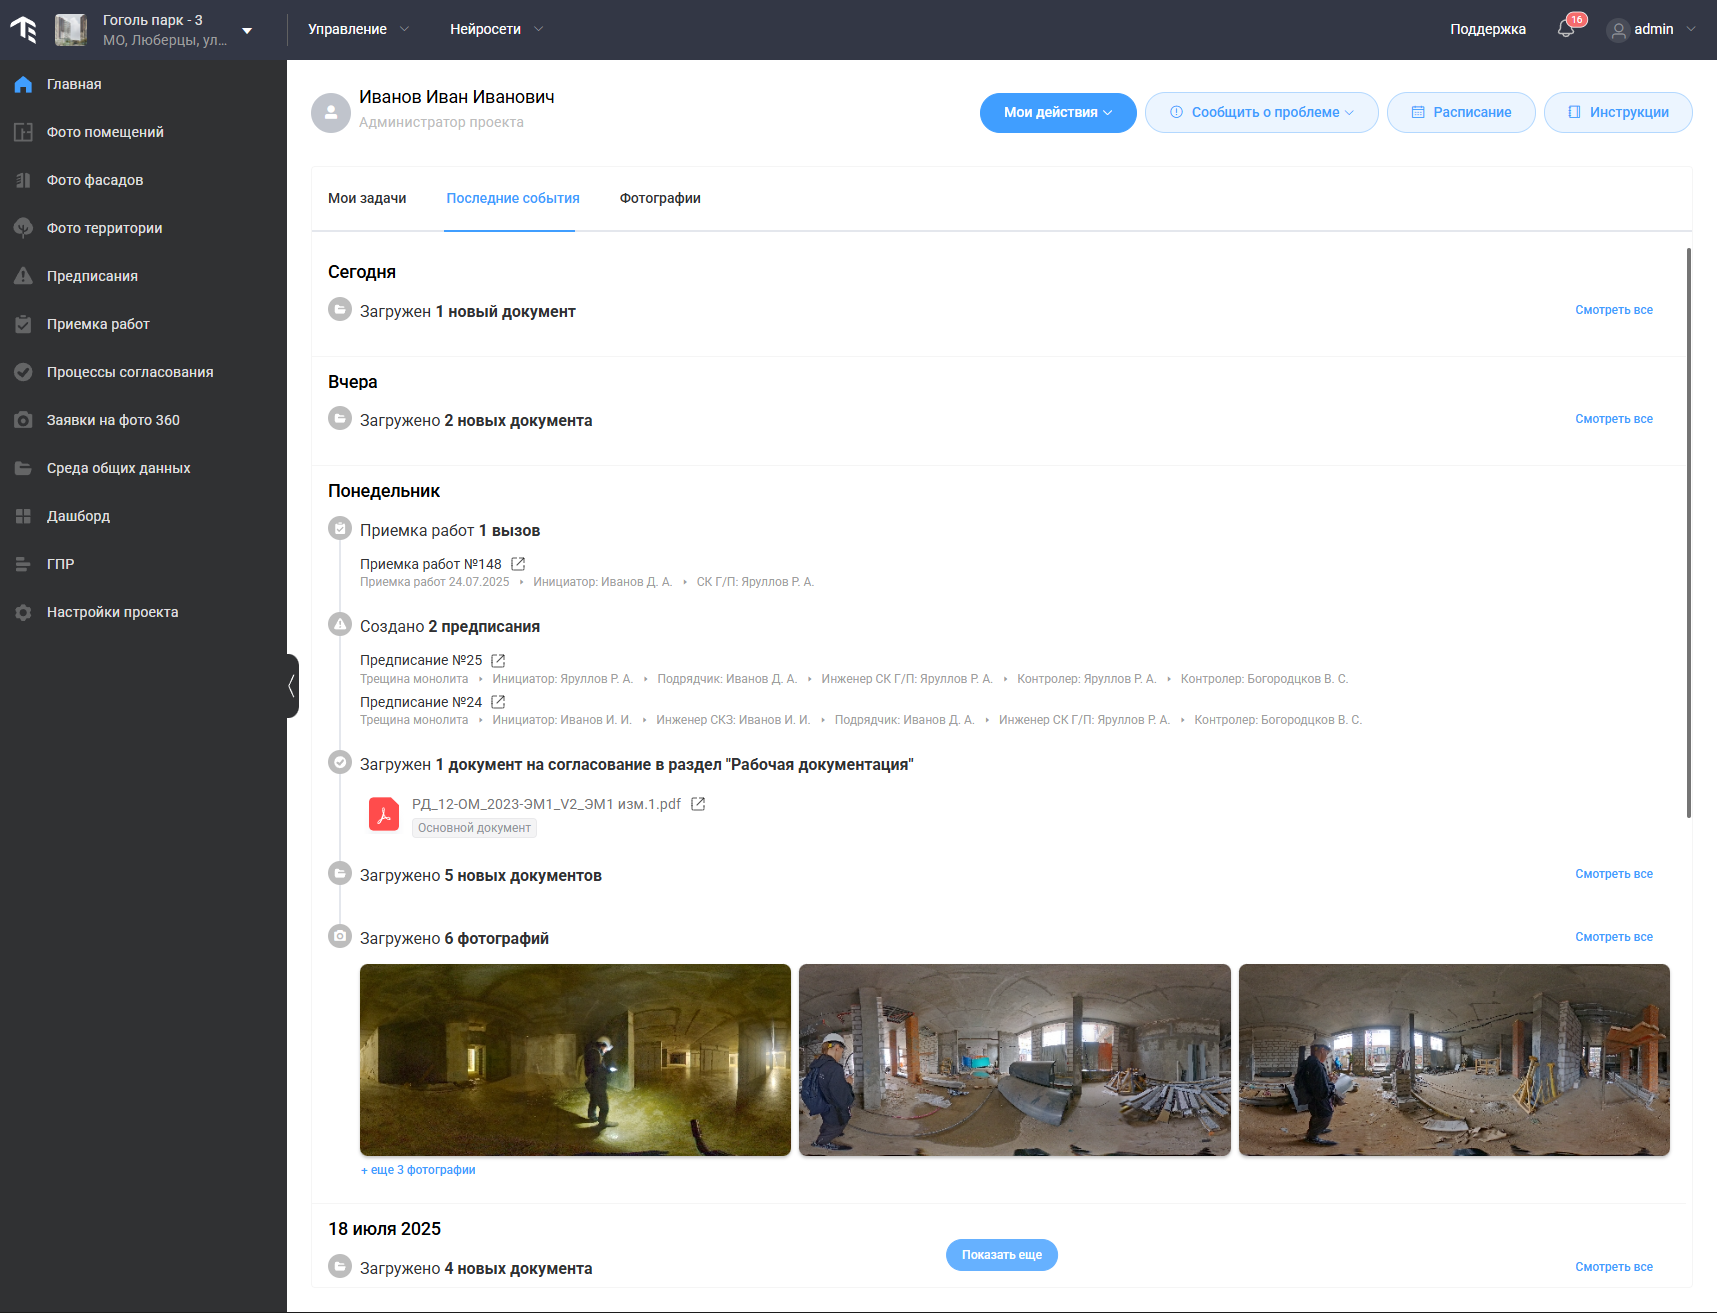
Task: Open the Предписание №24 entry
Action: pyautogui.click(x=421, y=702)
